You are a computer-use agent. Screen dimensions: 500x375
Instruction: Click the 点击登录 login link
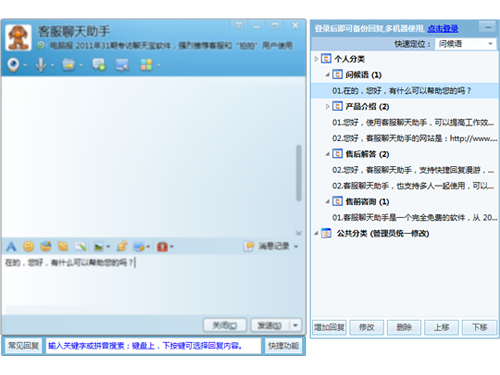point(443,29)
